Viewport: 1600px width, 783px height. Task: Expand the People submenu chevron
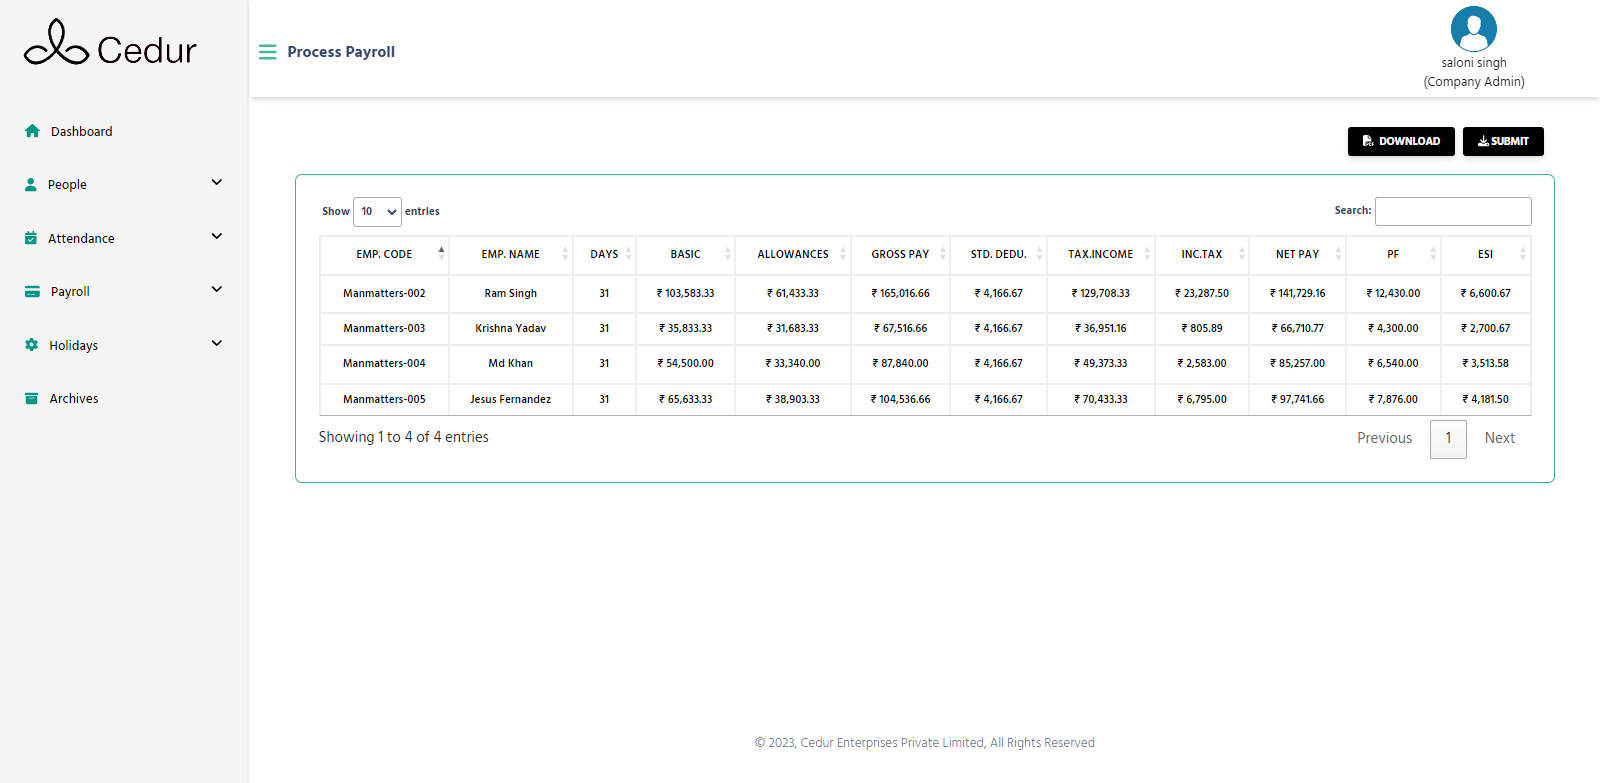(217, 183)
